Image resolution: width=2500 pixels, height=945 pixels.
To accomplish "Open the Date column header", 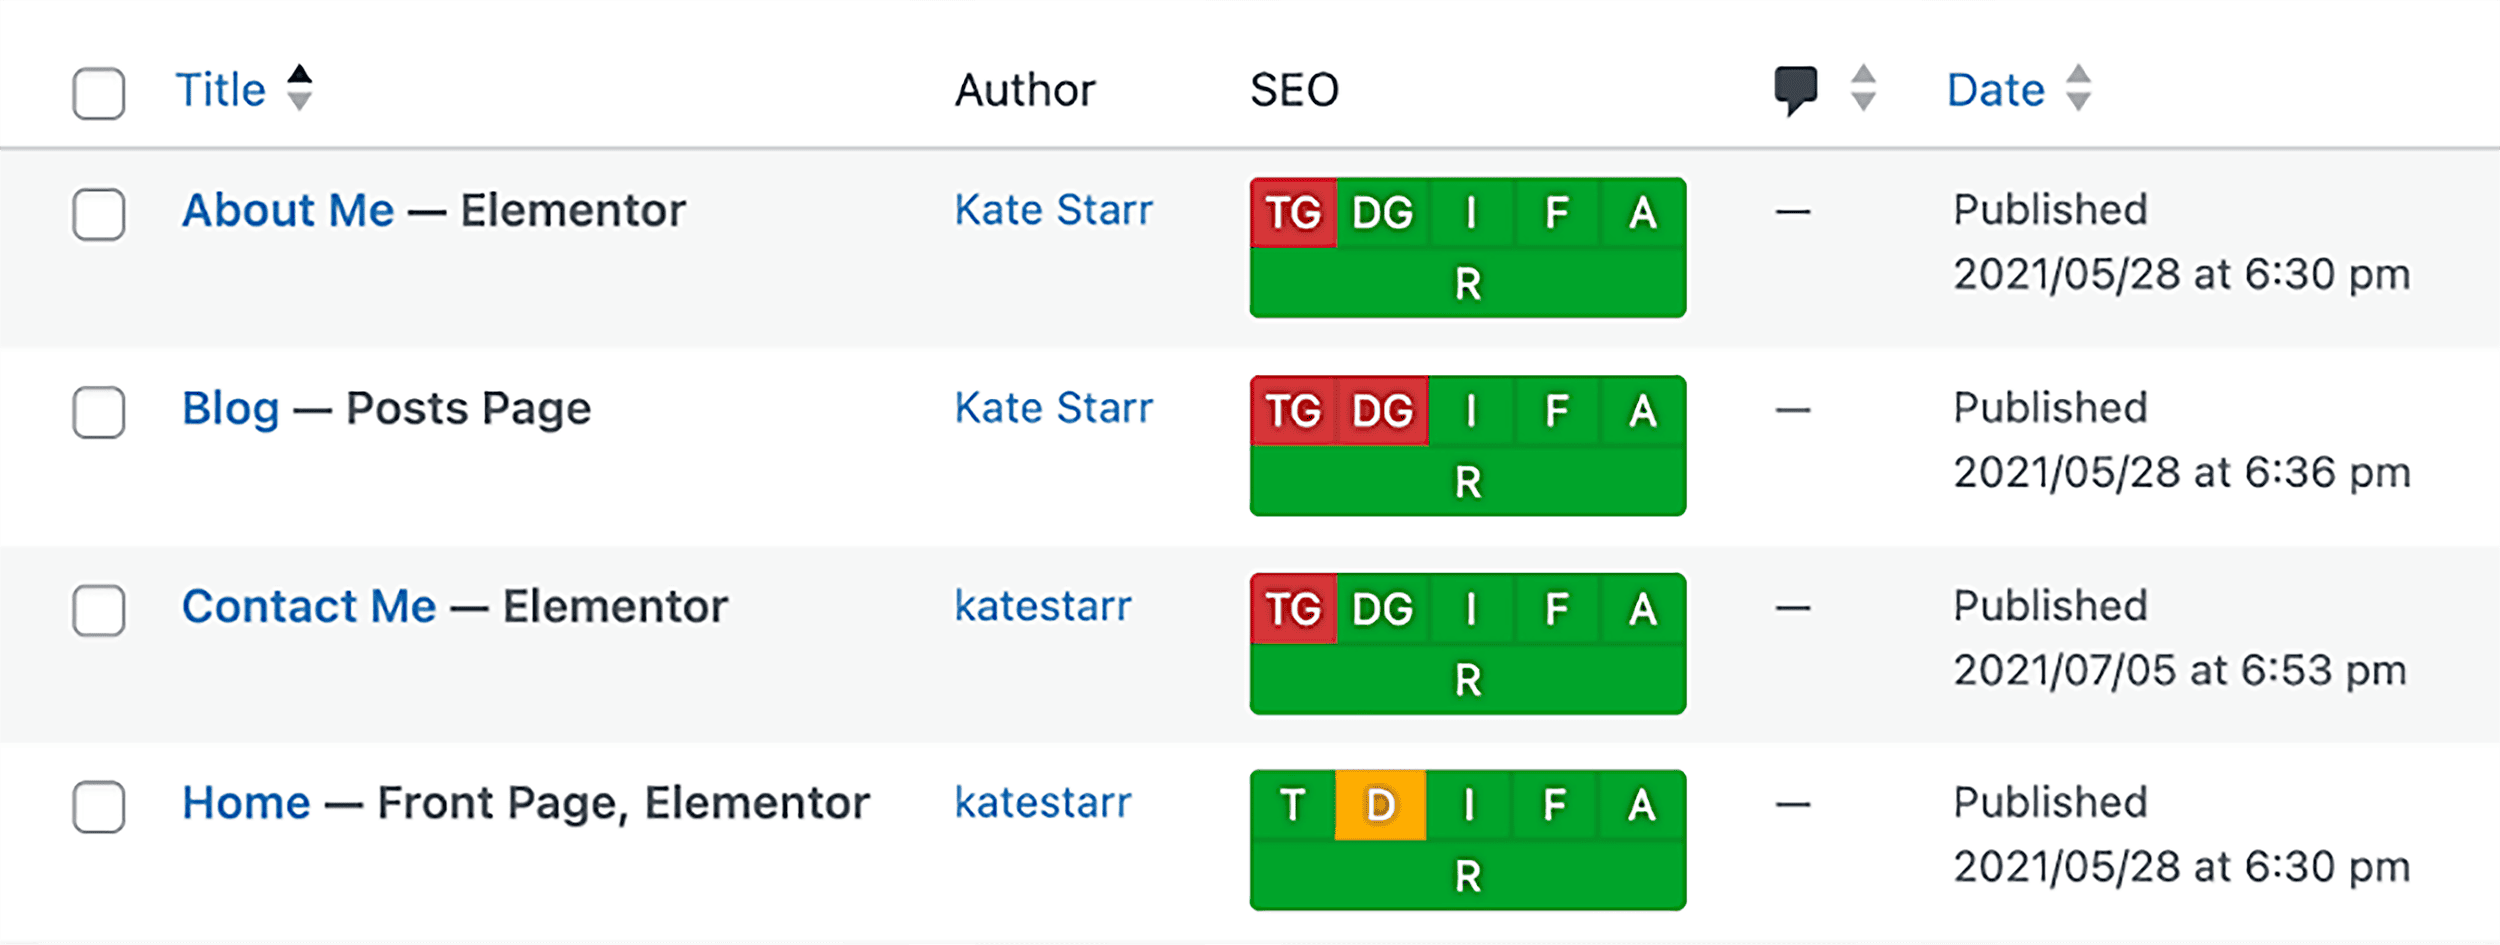I will 1994,90.
